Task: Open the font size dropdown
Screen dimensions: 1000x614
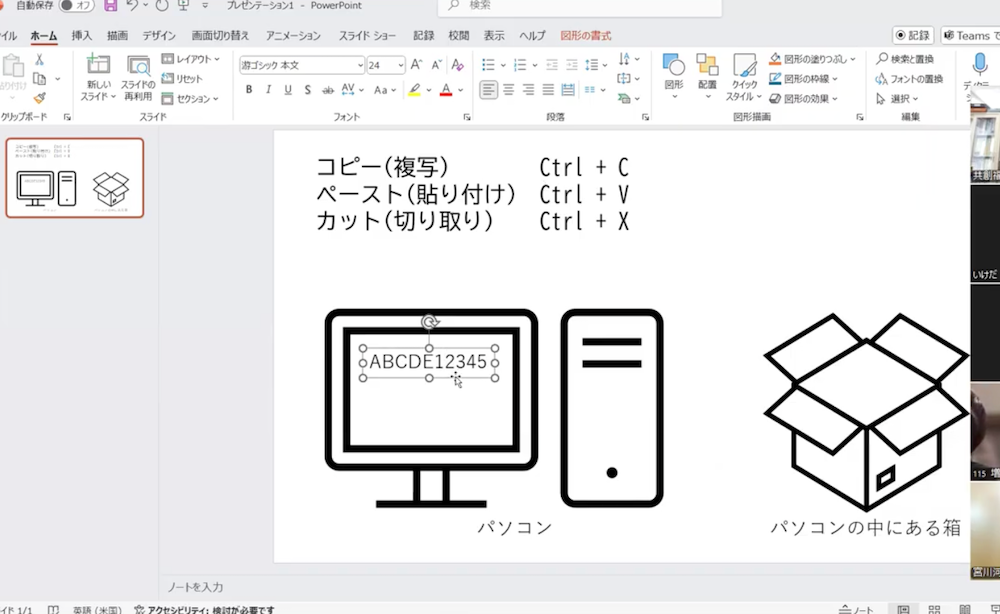Action: coord(401,65)
